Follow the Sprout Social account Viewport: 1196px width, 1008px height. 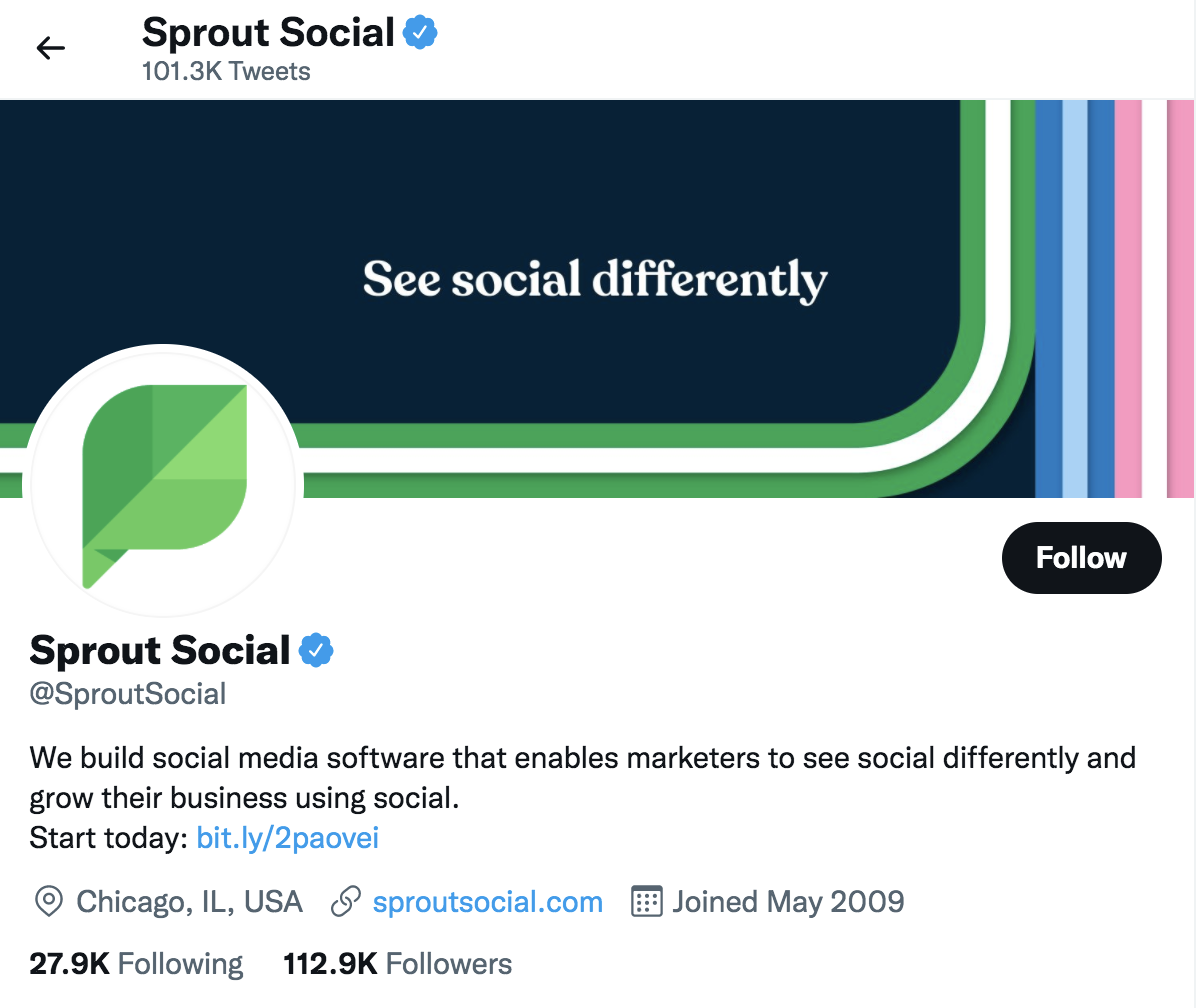1081,558
